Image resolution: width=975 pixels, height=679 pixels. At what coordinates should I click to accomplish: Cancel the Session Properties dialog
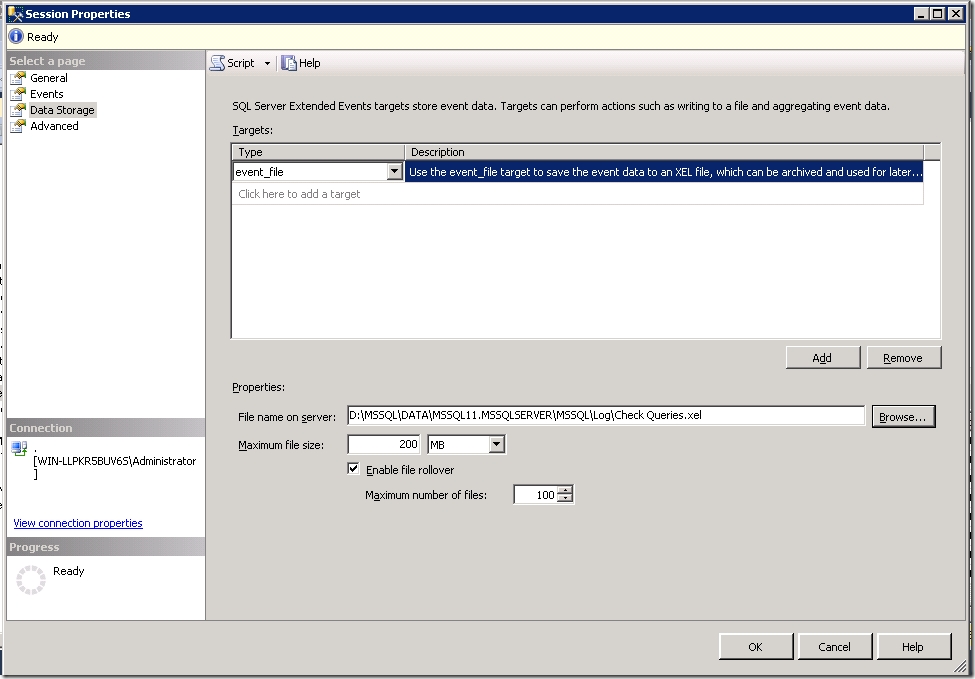pos(834,647)
